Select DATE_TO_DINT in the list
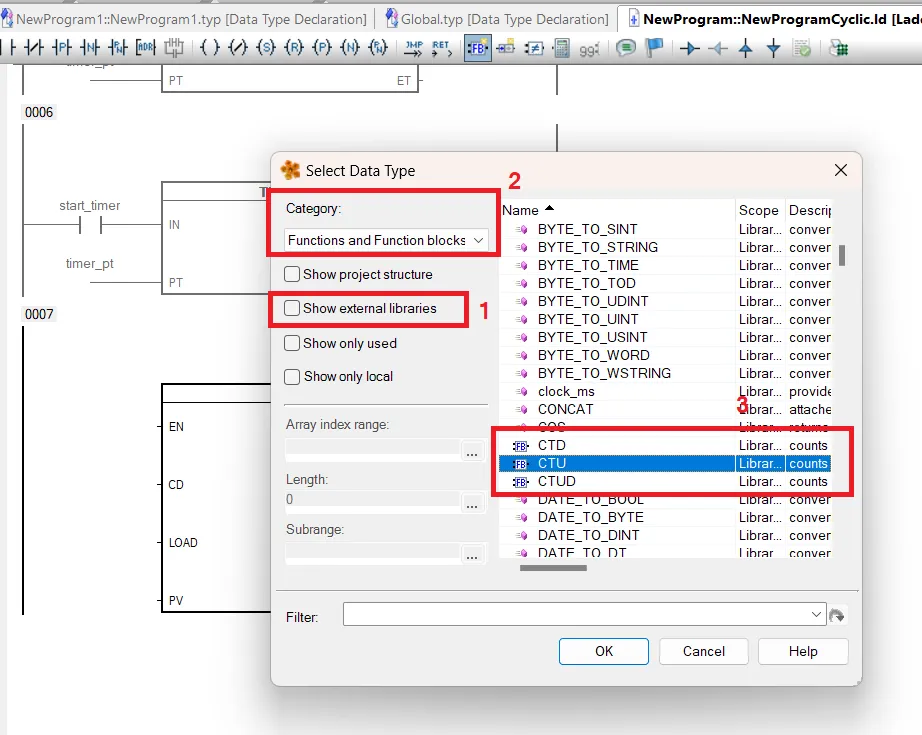 point(664,535)
